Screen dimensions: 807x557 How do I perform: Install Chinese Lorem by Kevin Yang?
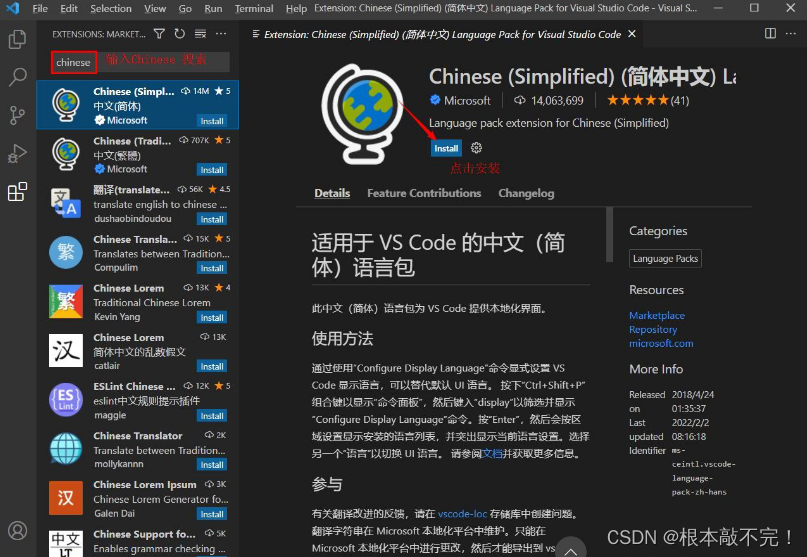click(212, 318)
